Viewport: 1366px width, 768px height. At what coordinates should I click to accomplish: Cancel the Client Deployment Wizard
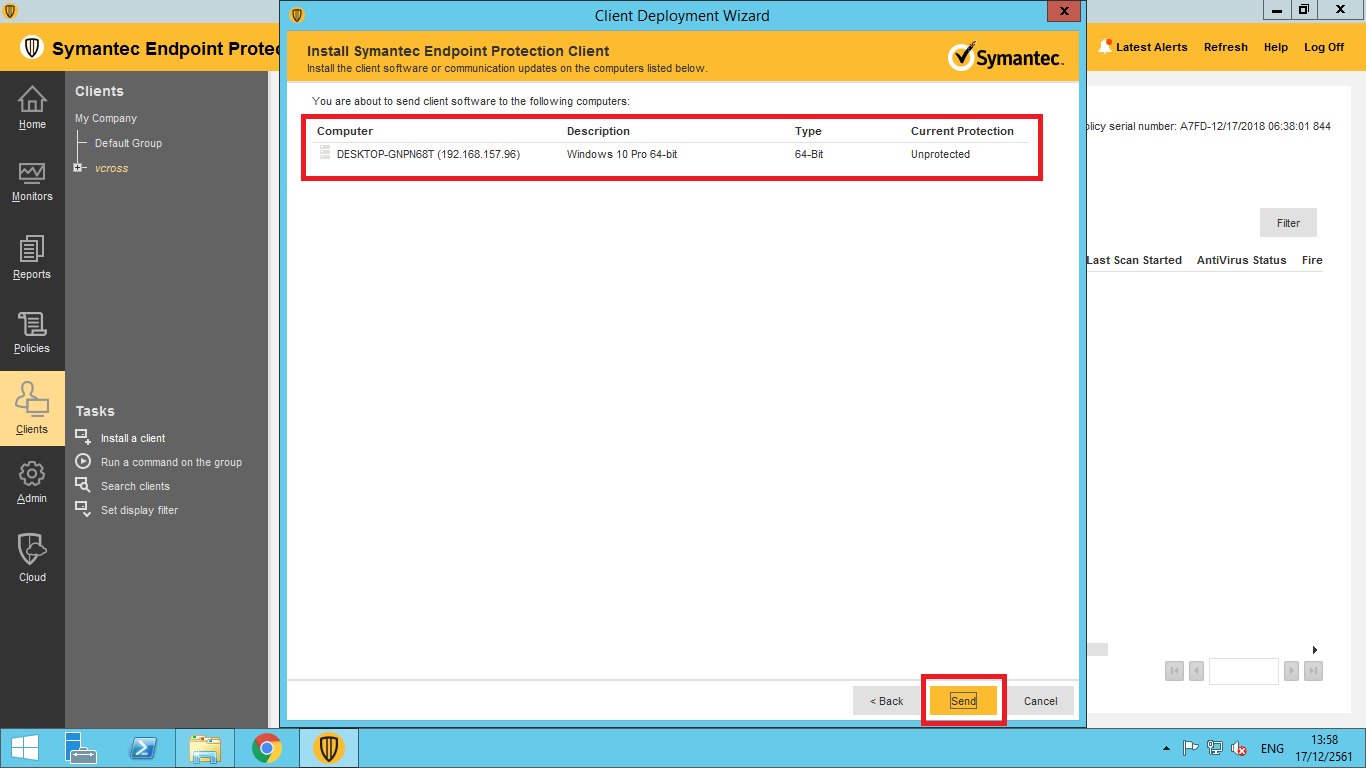tap(1040, 701)
